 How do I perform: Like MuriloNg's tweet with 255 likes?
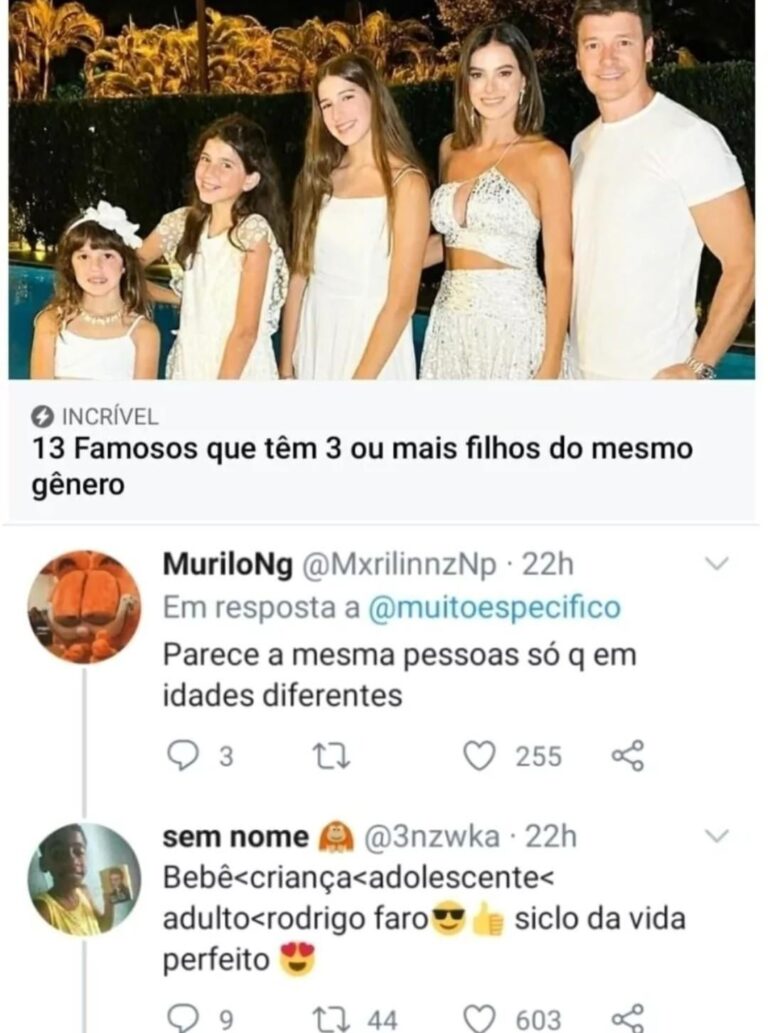tap(481, 756)
